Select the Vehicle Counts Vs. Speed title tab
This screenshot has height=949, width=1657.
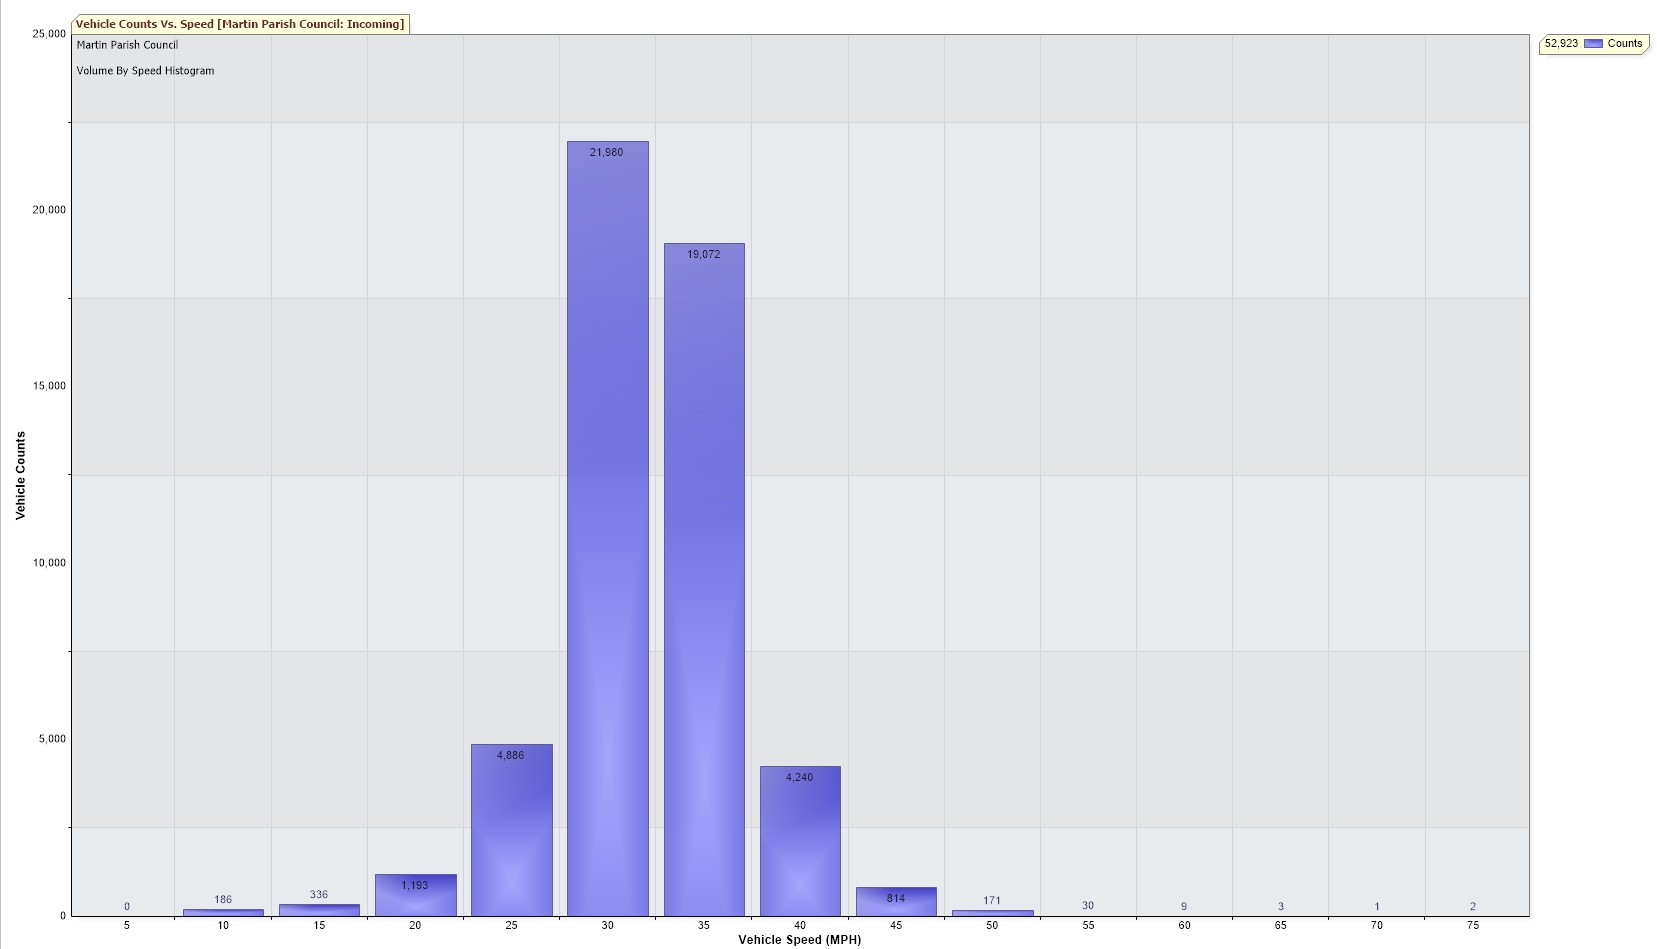[x=240, y=24]
